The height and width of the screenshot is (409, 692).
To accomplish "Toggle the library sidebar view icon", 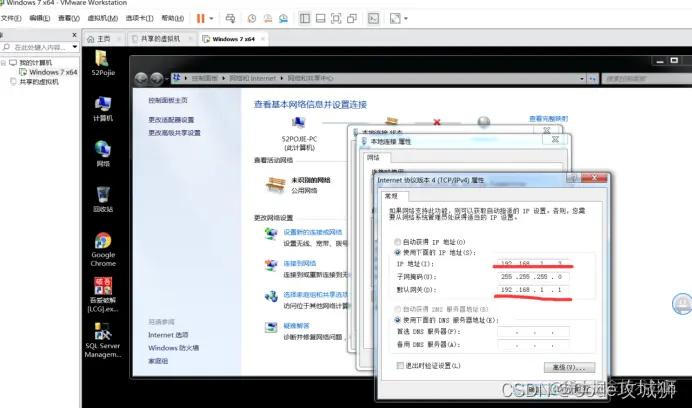I will tap(305, 19).
